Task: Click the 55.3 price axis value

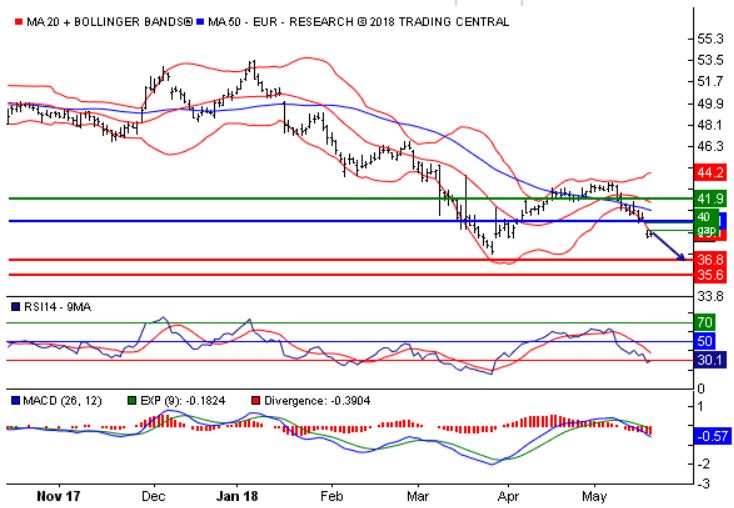Action: 710,39
